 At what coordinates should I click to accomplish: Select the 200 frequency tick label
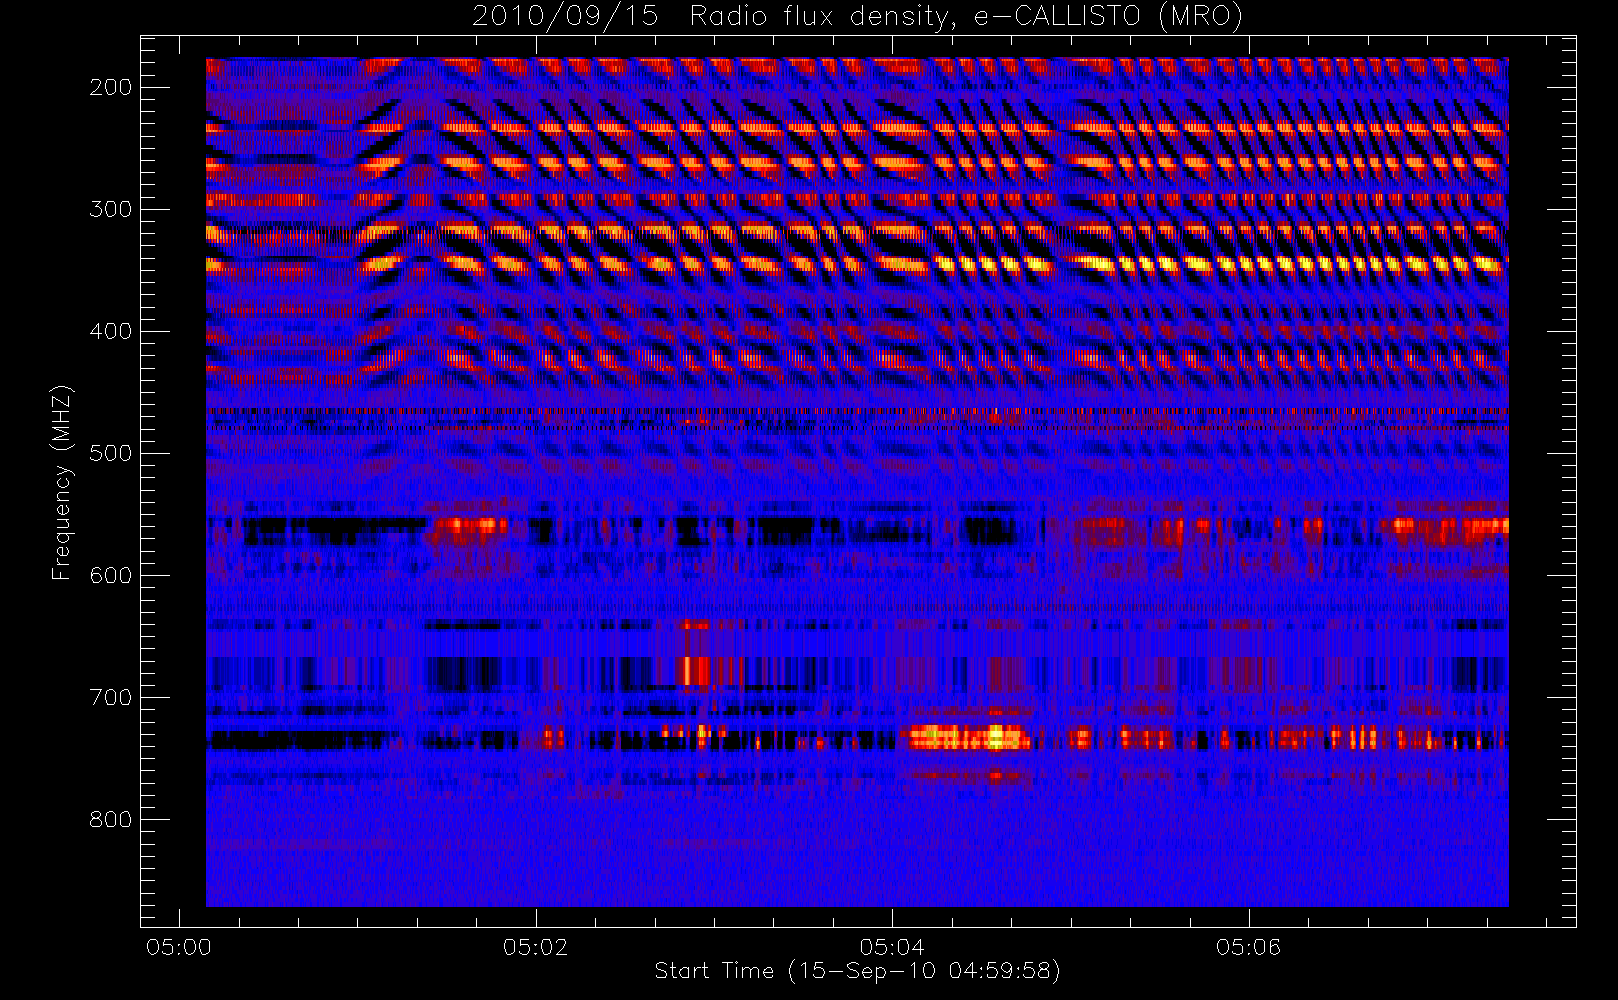[x=110, y=87]
